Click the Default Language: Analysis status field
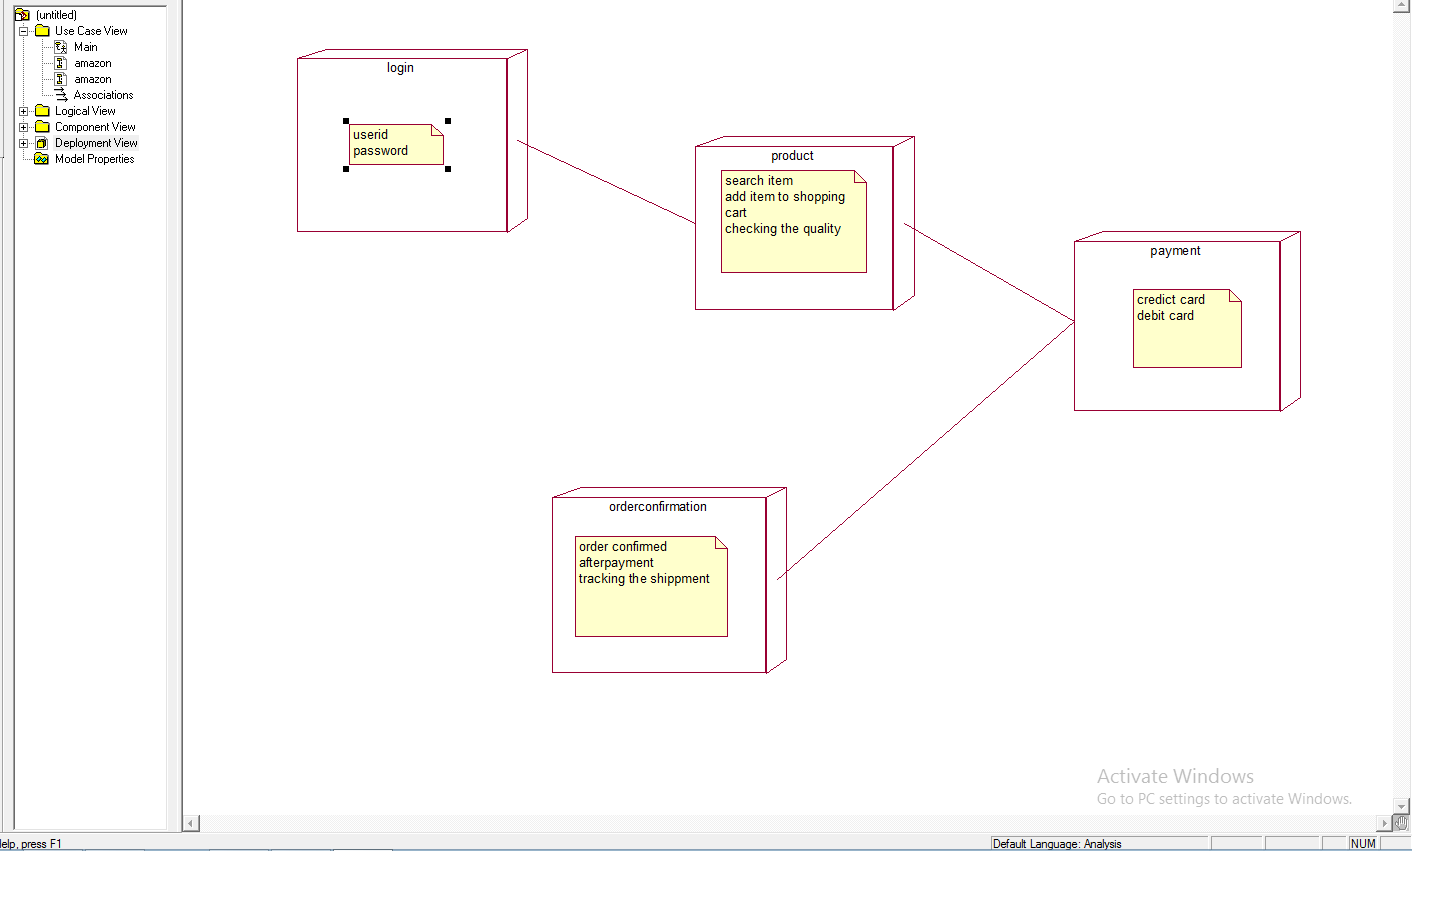Screen dimensions: 1440x900 click(x=1100, y=844)
